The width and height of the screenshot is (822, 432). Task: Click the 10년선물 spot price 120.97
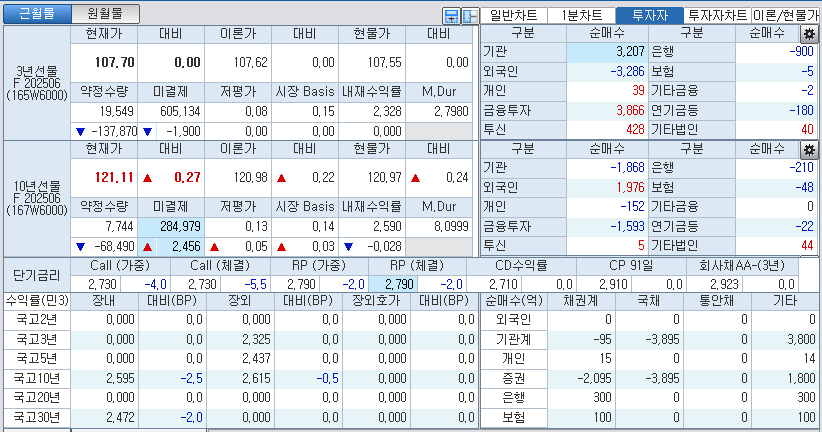tap(384, 177)
